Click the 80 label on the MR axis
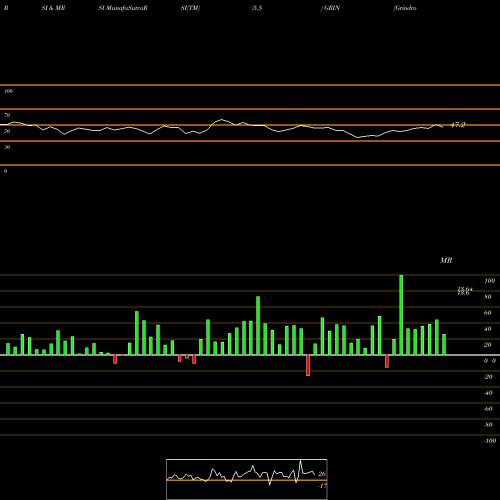Screen dimensions: 500x500 point(488,297)
